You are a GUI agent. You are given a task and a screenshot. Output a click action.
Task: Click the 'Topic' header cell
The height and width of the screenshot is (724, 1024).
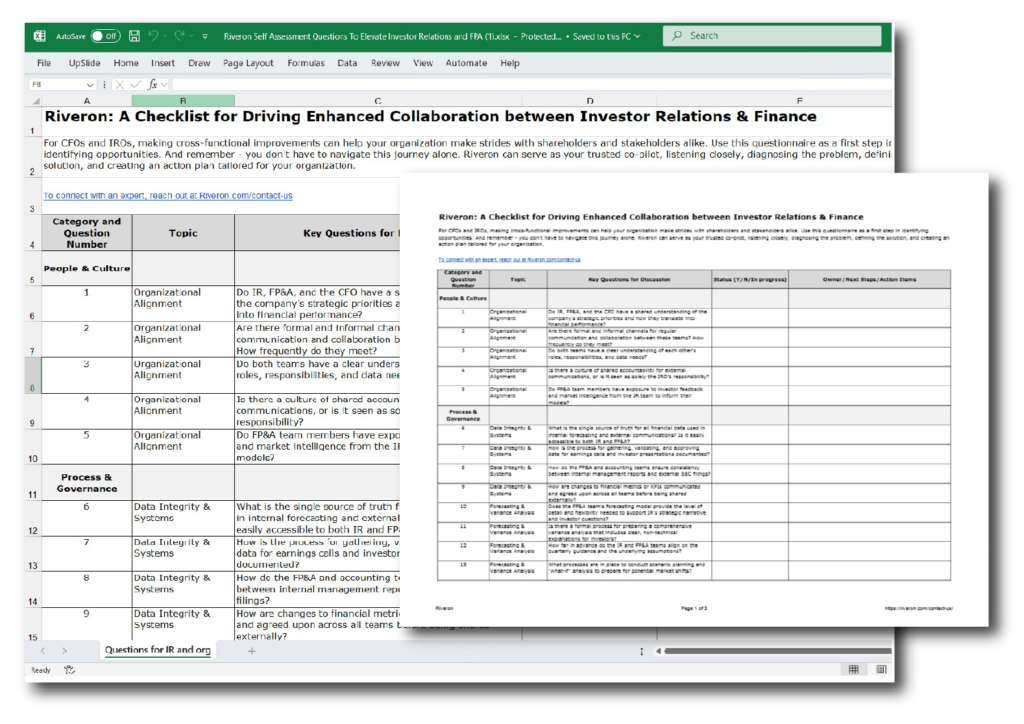[183, 232]
